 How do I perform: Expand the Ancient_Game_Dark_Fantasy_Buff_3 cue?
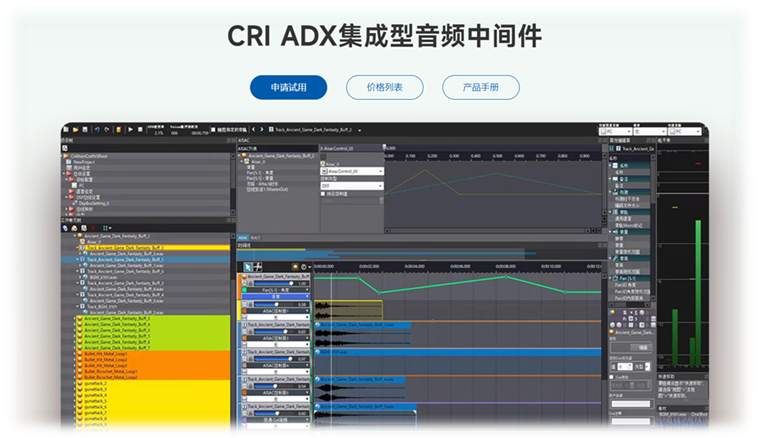coord(75,319)
